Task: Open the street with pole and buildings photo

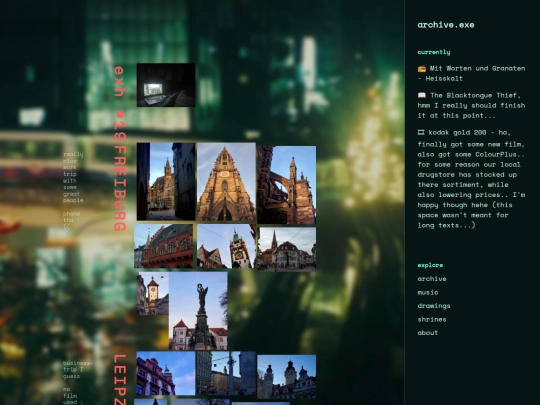Action: (x=226, y=373)
